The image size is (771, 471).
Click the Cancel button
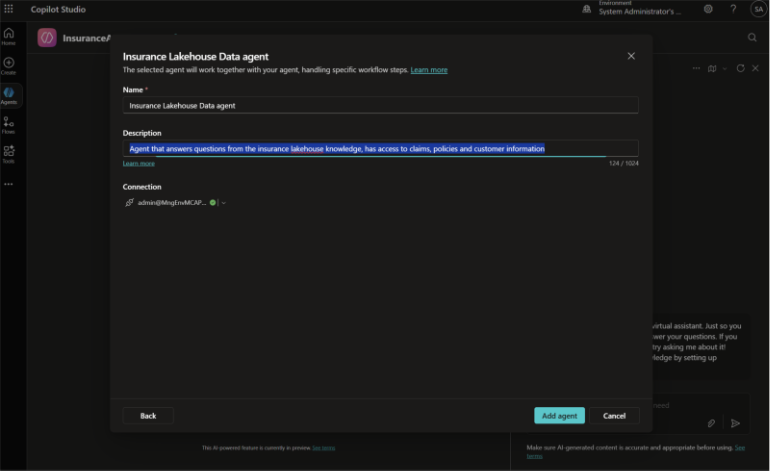pyautogui.click(x=614, y=416)
